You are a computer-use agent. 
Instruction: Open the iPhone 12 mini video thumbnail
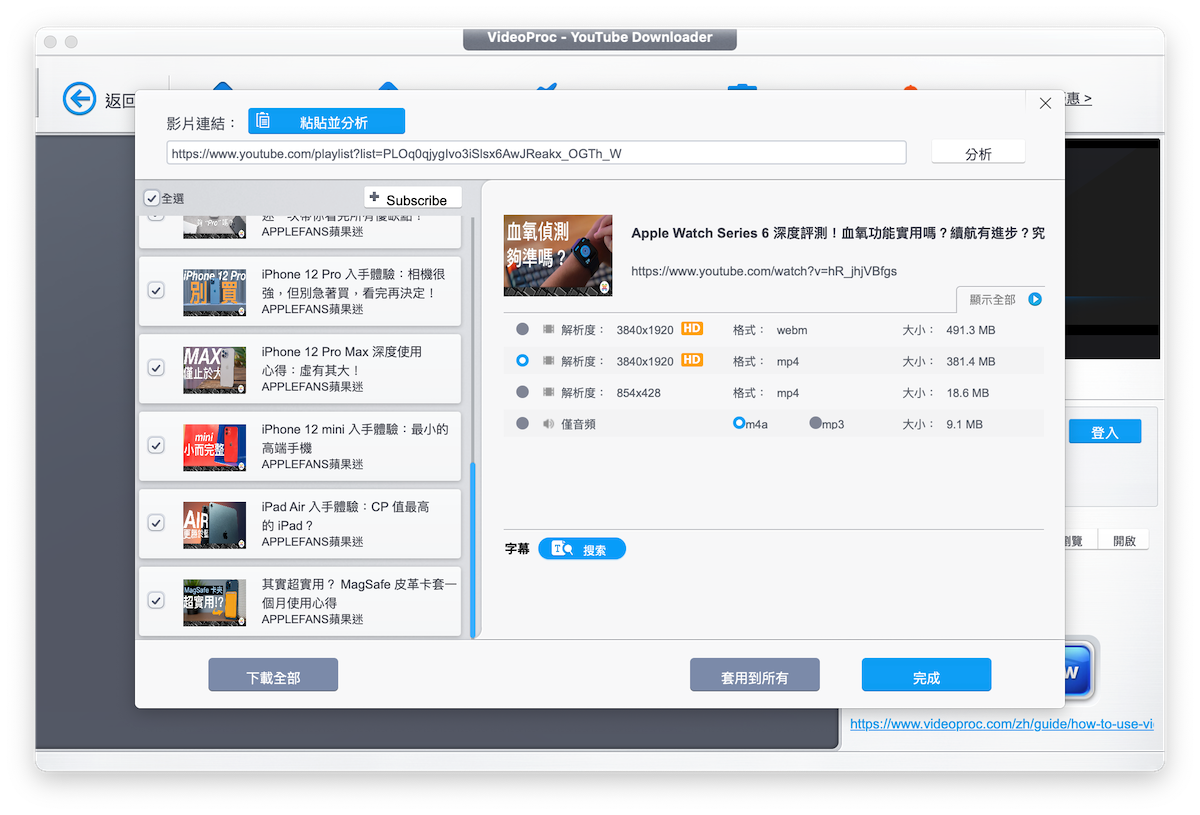pos(215,447)
